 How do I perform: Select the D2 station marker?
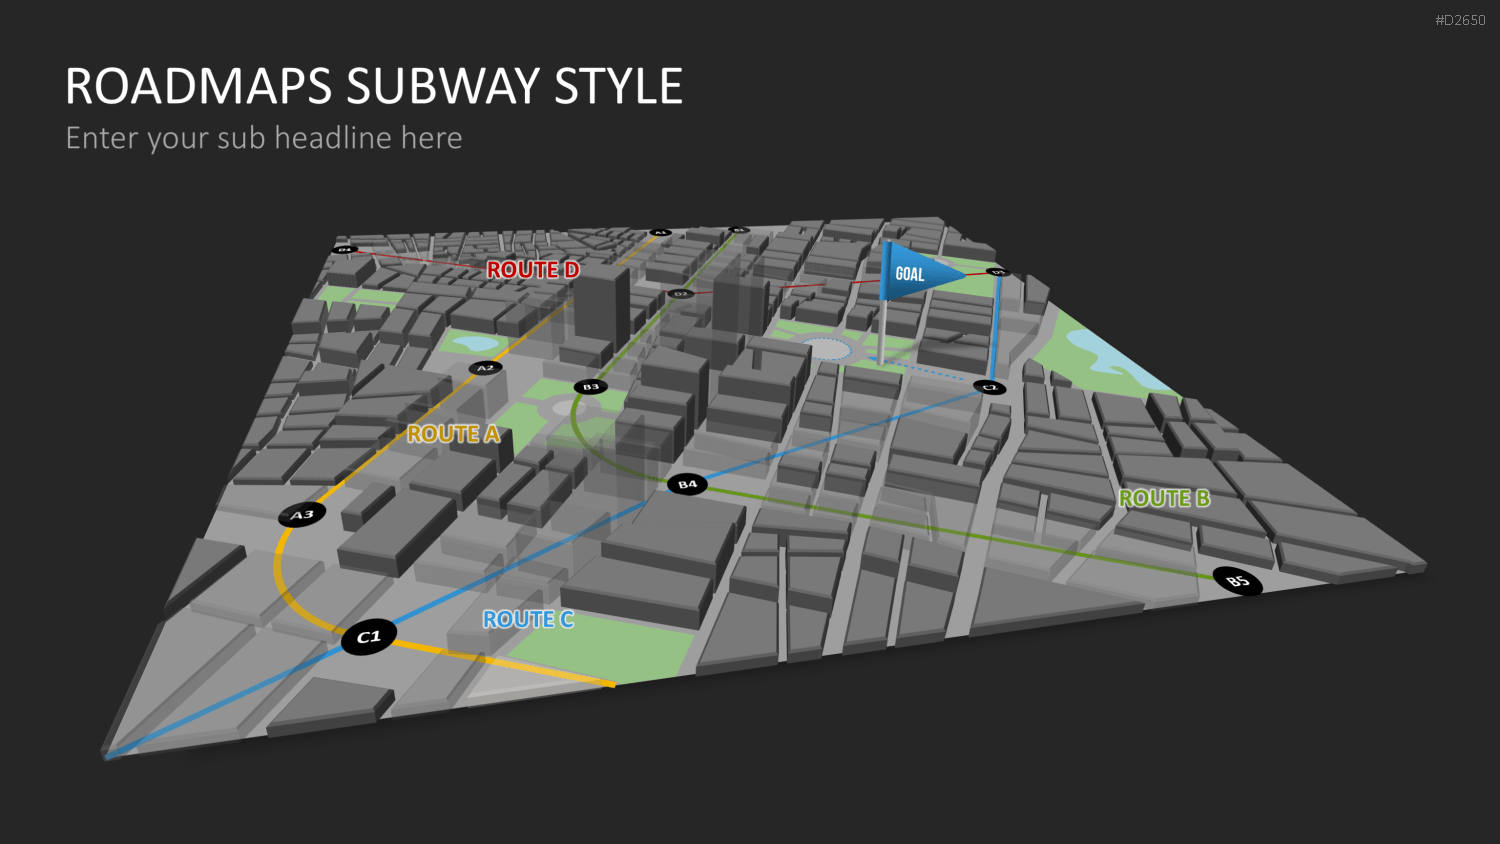point(680,294)
